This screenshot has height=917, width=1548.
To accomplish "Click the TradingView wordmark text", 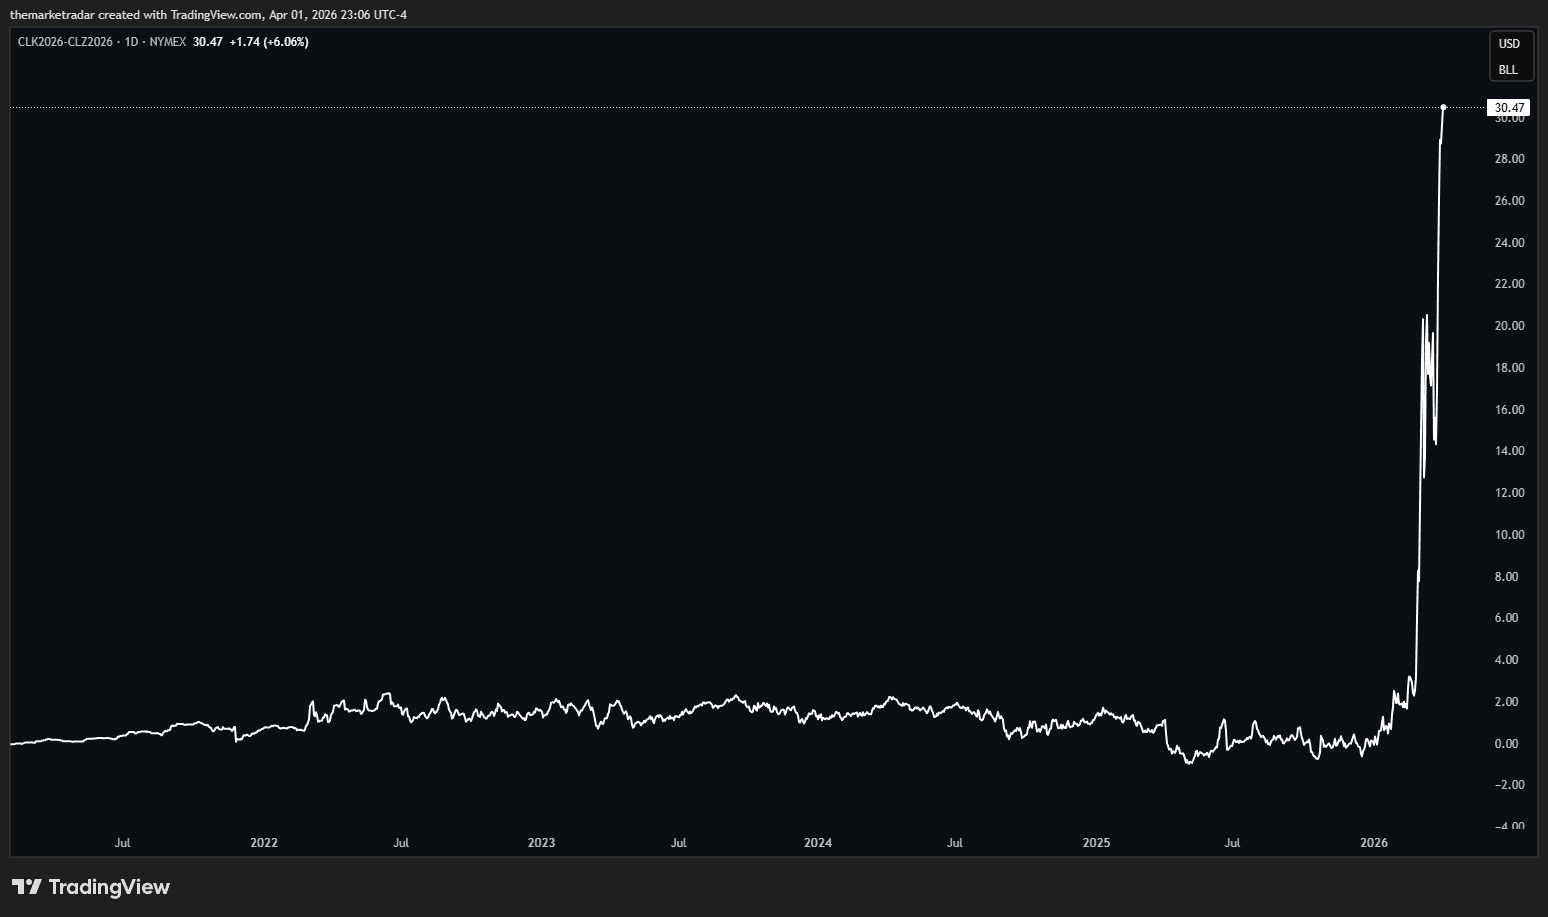I will 109,887.
